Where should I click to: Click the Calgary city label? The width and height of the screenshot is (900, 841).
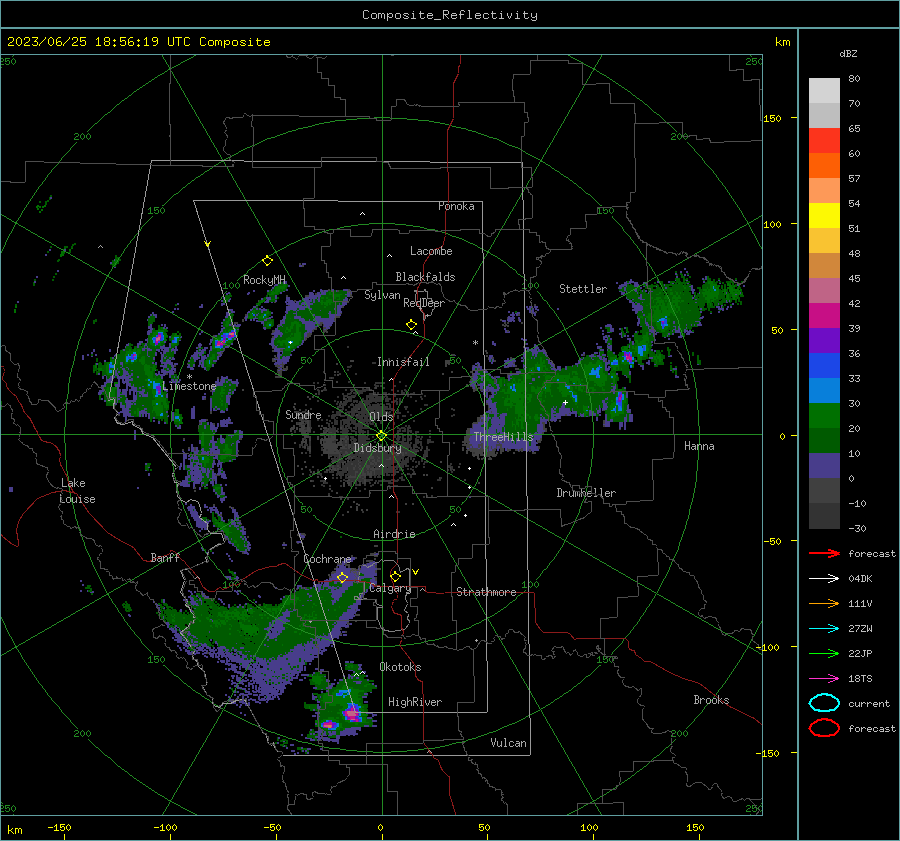click(x=390, y=588)
